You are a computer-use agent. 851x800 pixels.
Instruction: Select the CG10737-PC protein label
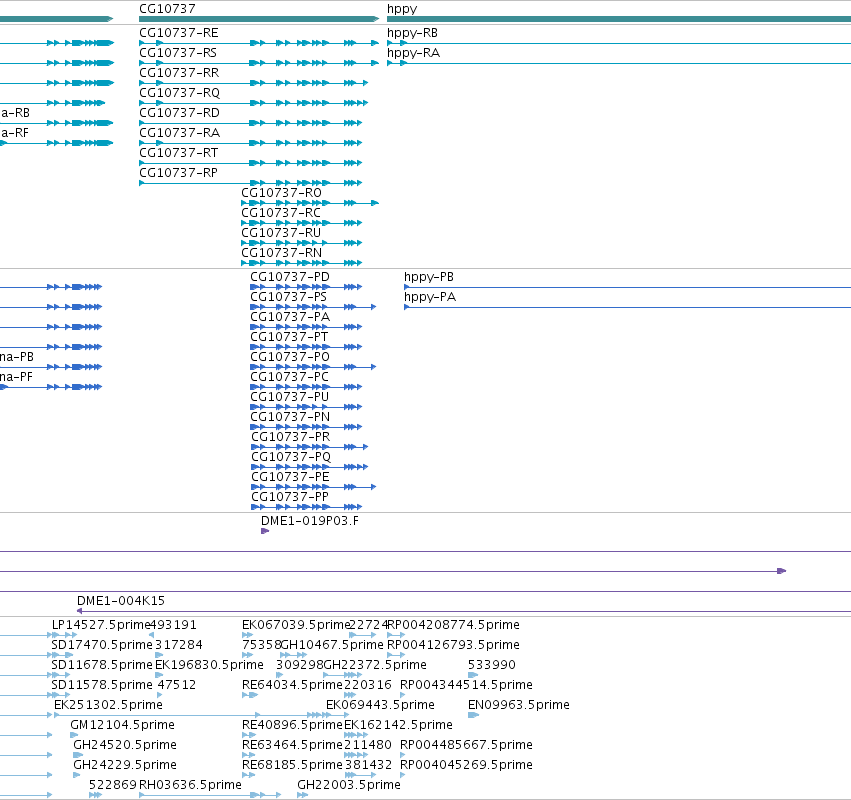click(290, 378)
